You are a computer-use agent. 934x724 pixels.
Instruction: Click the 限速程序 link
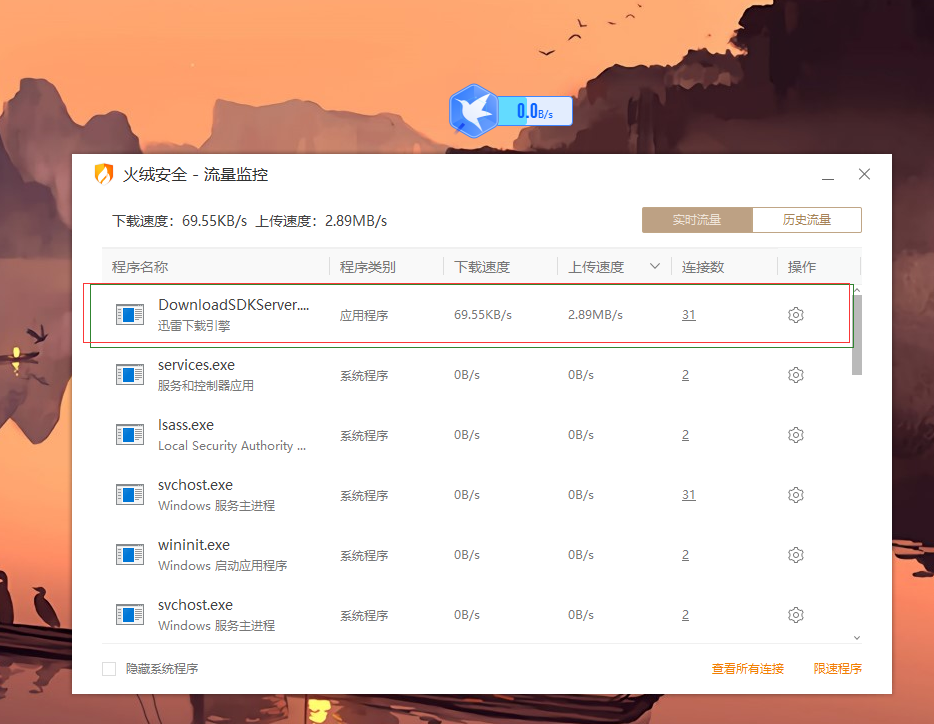838,668
